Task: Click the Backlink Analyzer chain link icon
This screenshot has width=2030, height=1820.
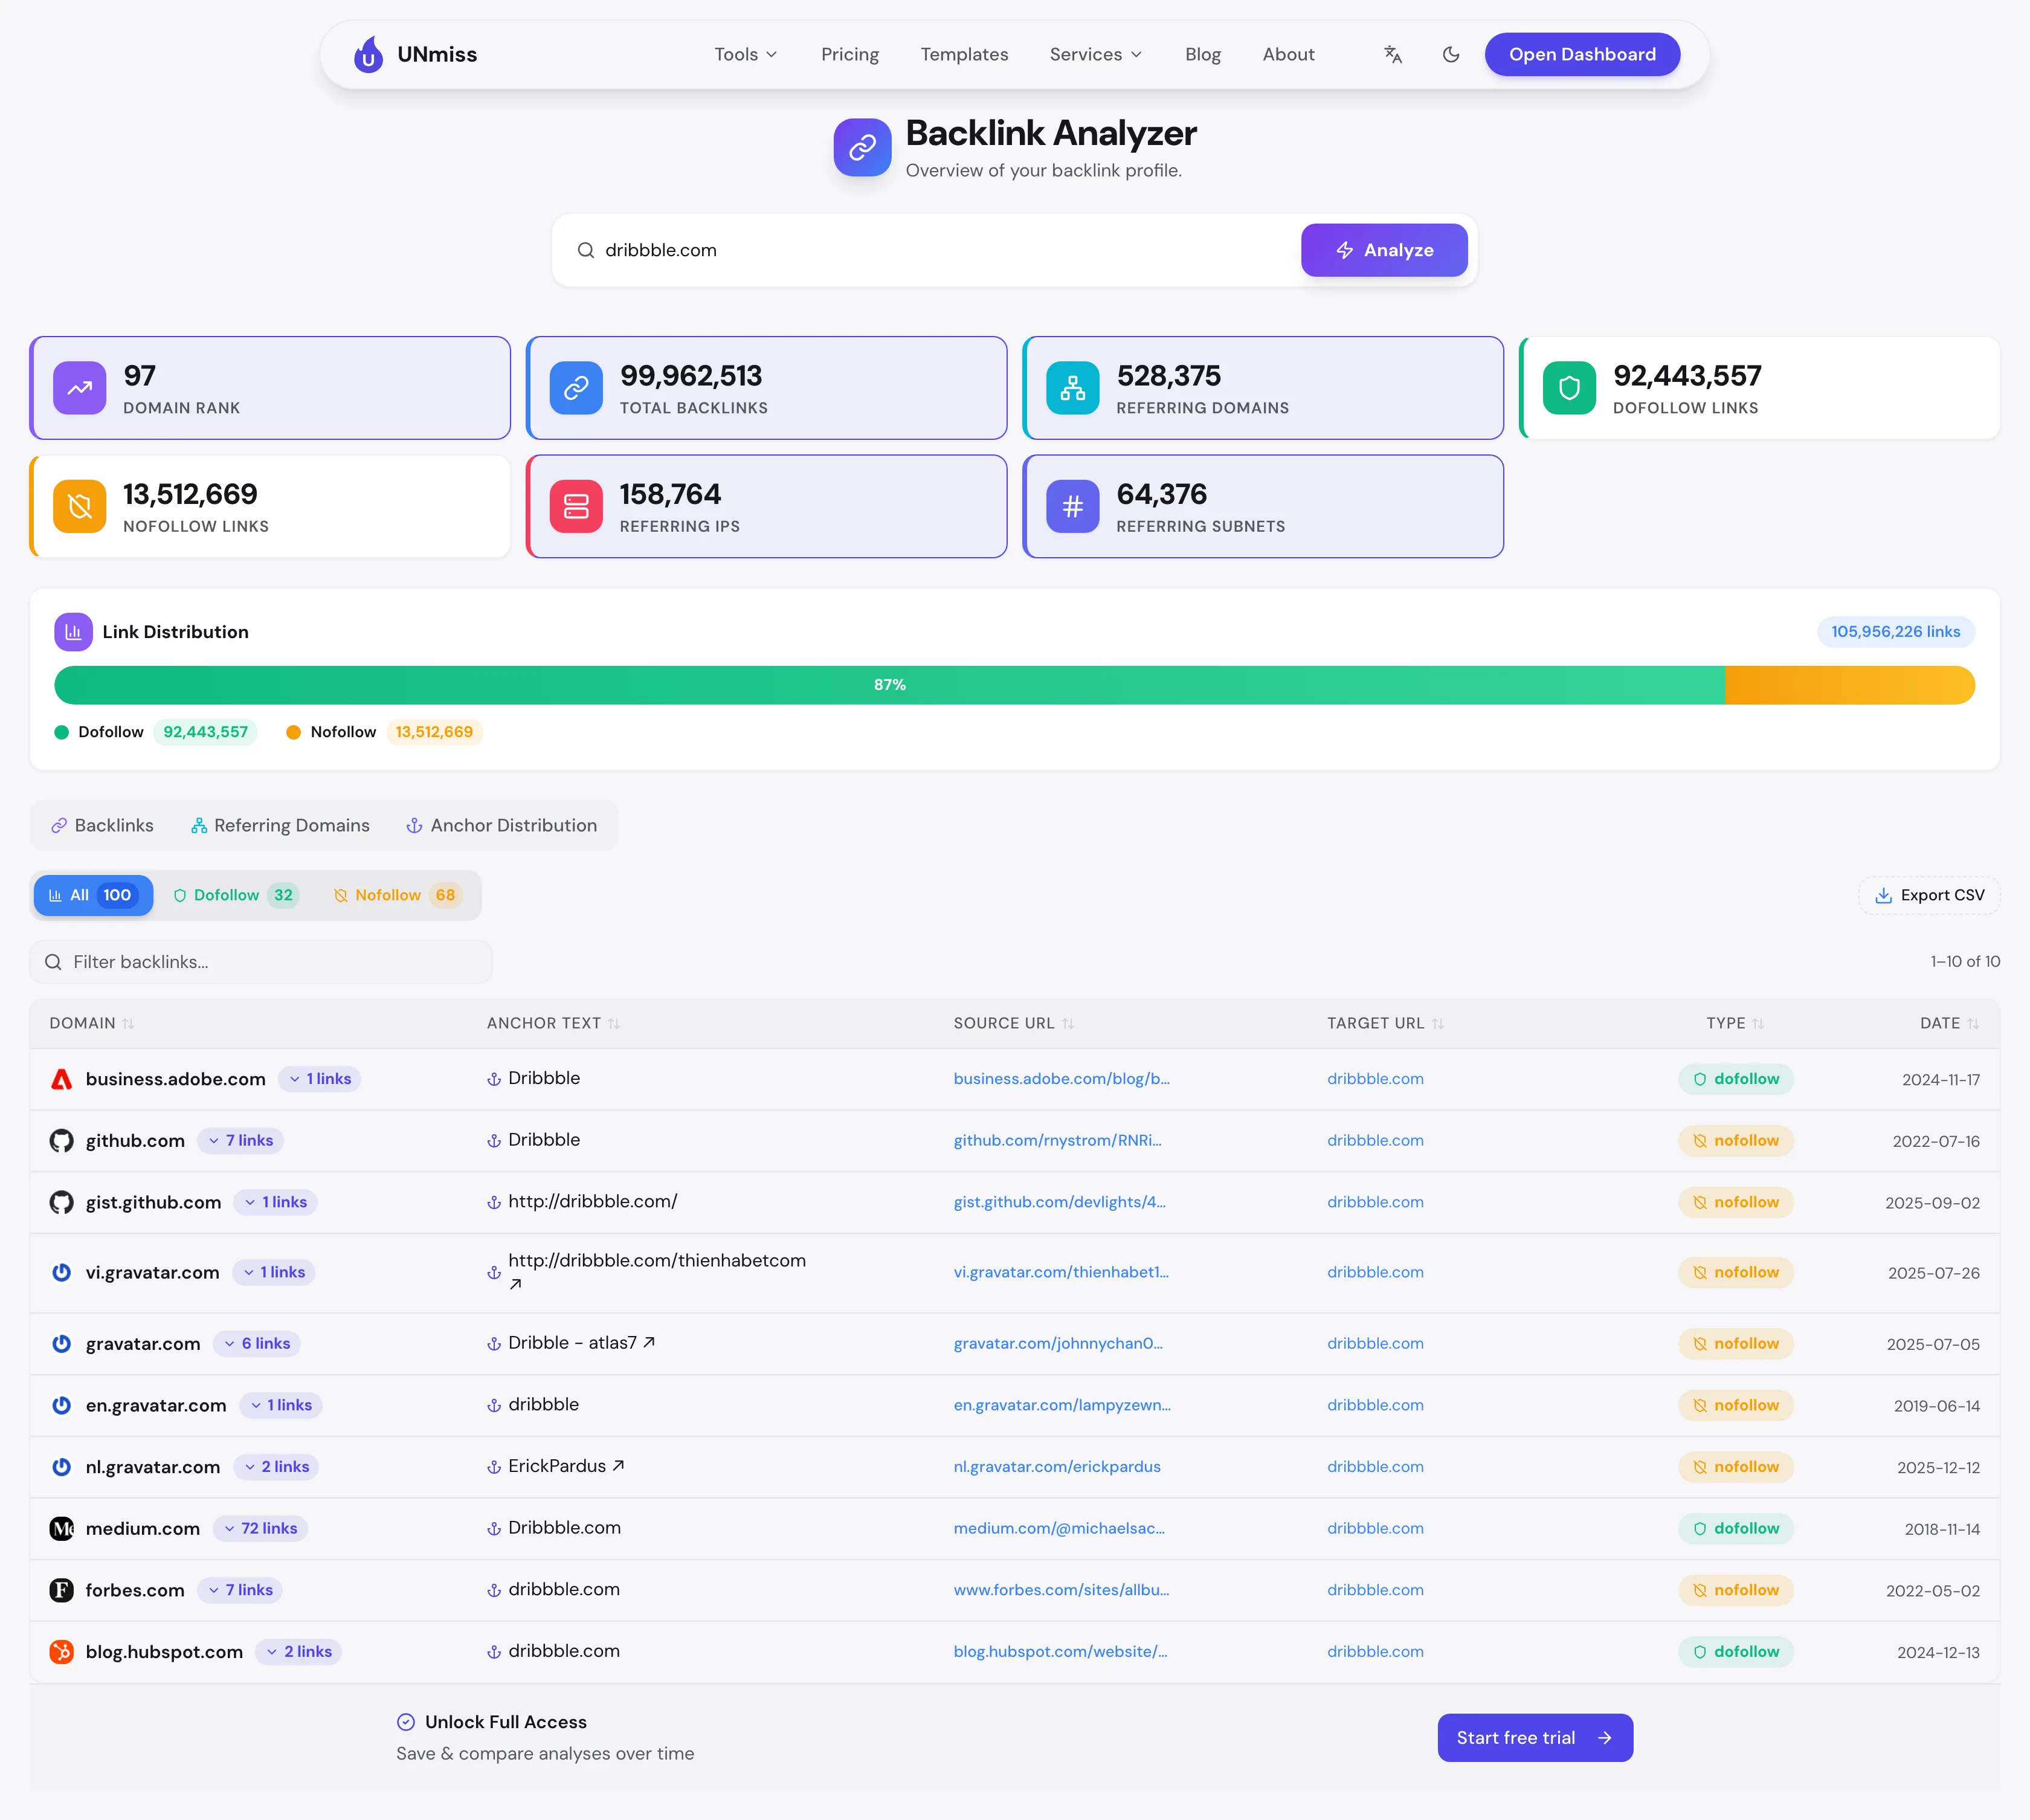Action: 862,148
